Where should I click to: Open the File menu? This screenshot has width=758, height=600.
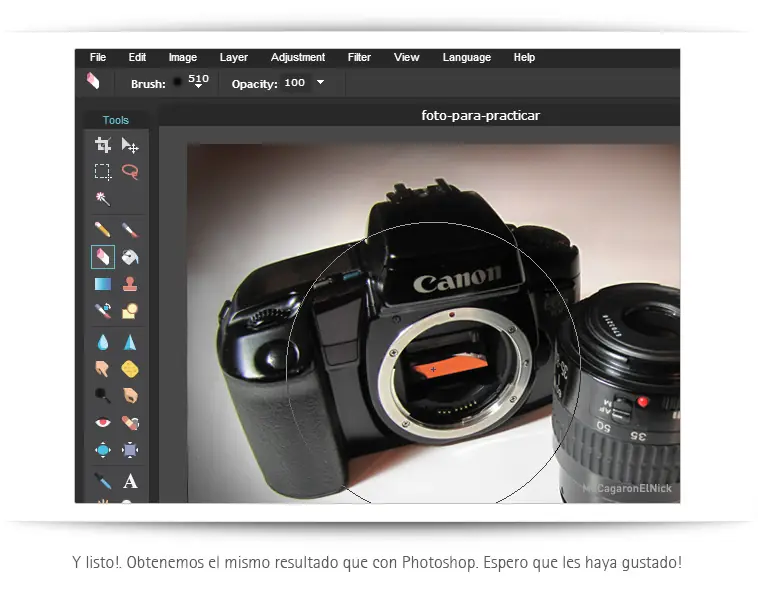98,58
